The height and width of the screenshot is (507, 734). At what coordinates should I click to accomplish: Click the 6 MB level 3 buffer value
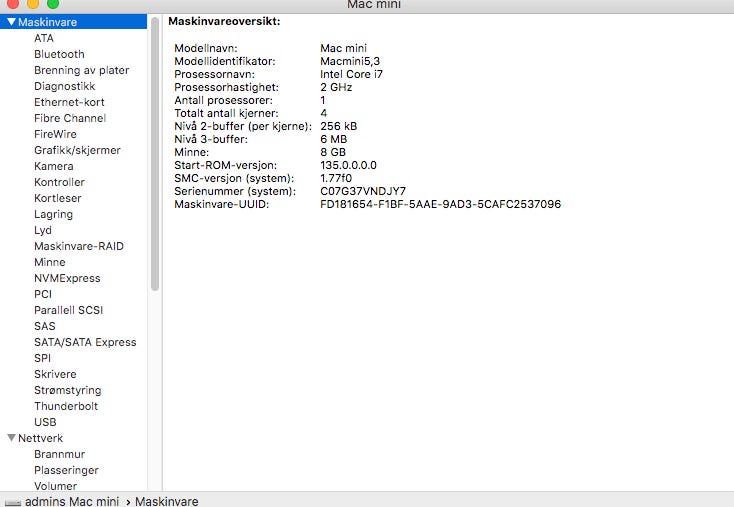click(x=333, y=139)
